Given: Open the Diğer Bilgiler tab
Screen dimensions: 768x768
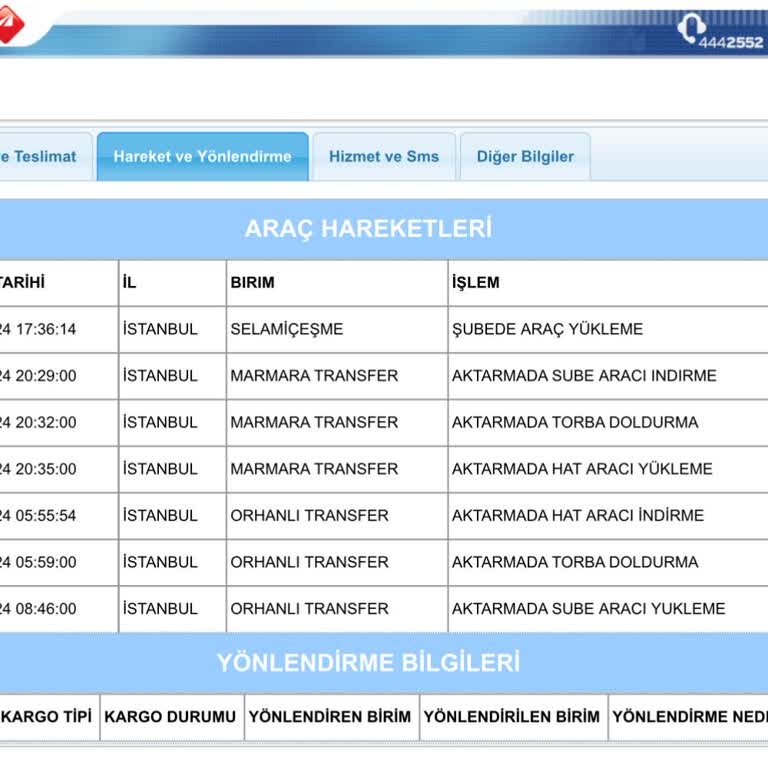Looking at the screenshot, I should (525, 156).
